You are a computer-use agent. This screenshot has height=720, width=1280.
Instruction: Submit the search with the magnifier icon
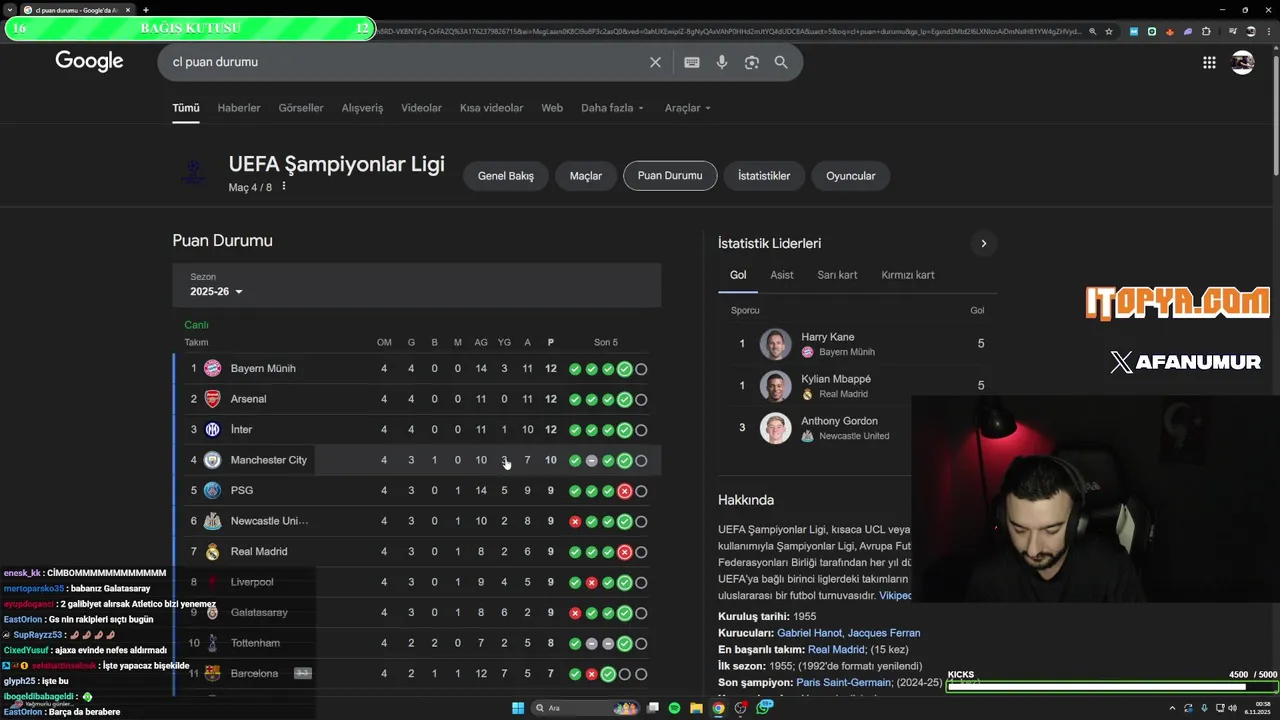pos(781,62)
